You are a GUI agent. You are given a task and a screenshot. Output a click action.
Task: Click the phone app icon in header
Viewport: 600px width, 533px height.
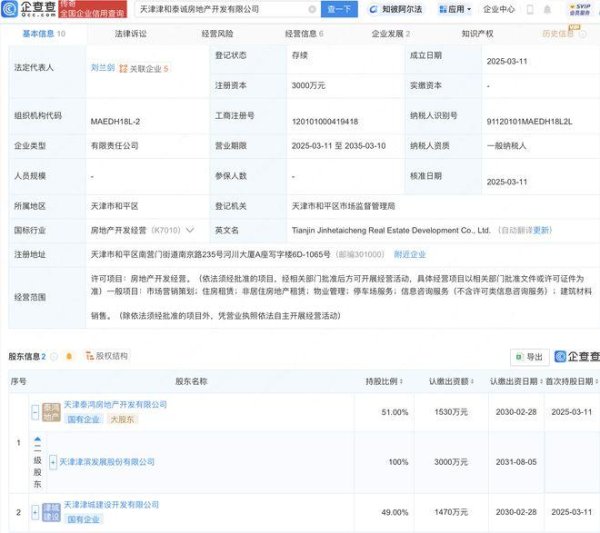(530, 9)
